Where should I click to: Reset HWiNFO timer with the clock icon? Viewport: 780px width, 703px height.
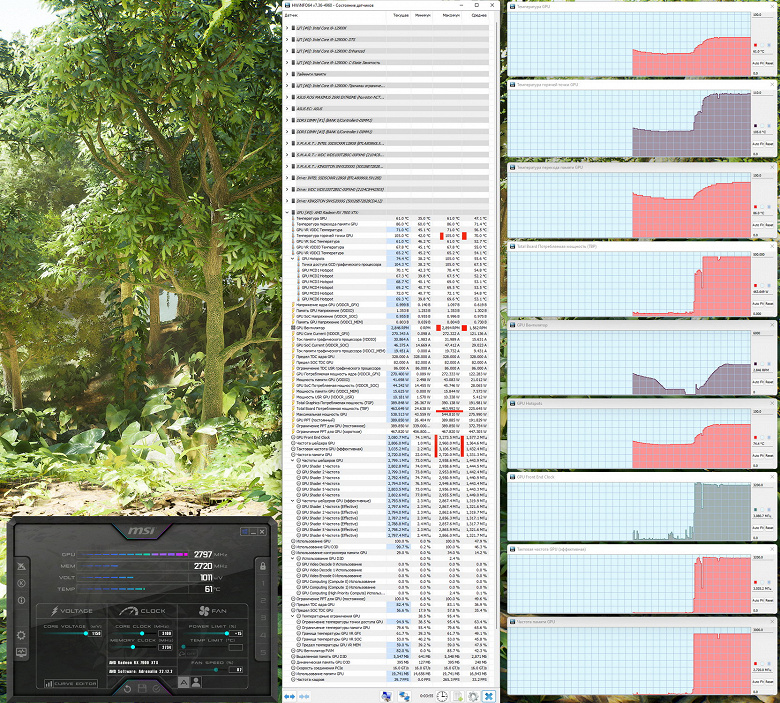[442, 696]
